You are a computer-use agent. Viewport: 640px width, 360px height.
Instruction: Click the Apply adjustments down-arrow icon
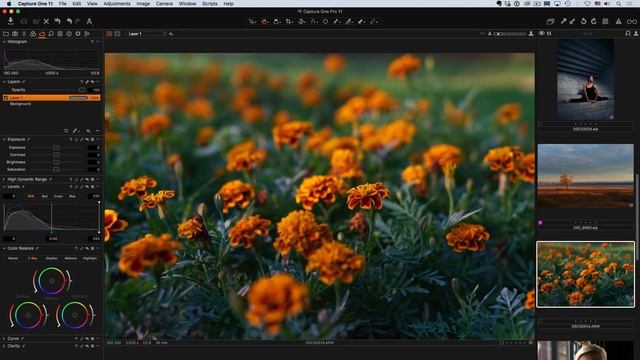pos(572,21)
